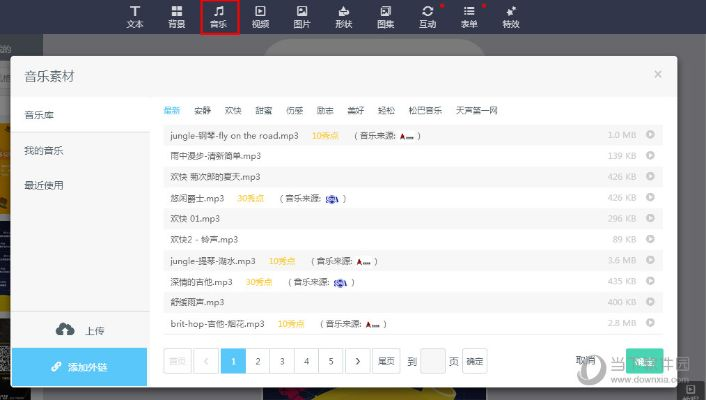Open the 图集 gallery tool

(385, 17)
